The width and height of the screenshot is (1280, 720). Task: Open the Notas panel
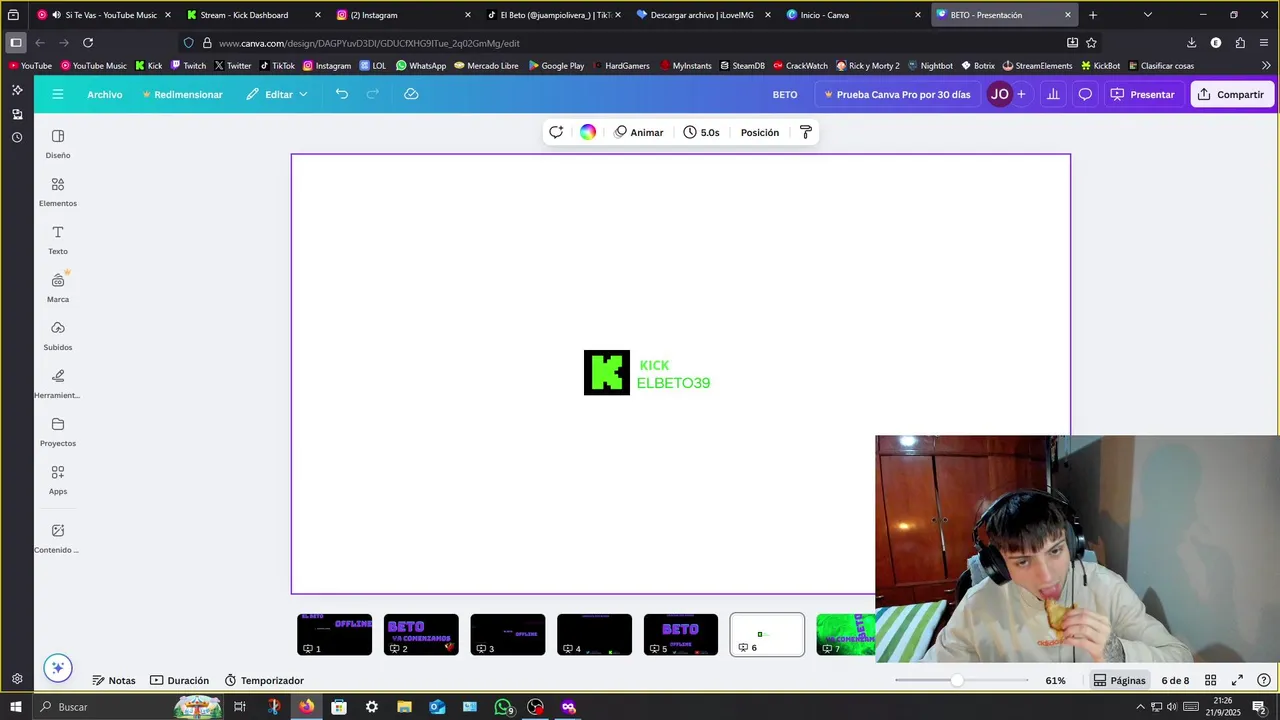(x=113, y=680)
